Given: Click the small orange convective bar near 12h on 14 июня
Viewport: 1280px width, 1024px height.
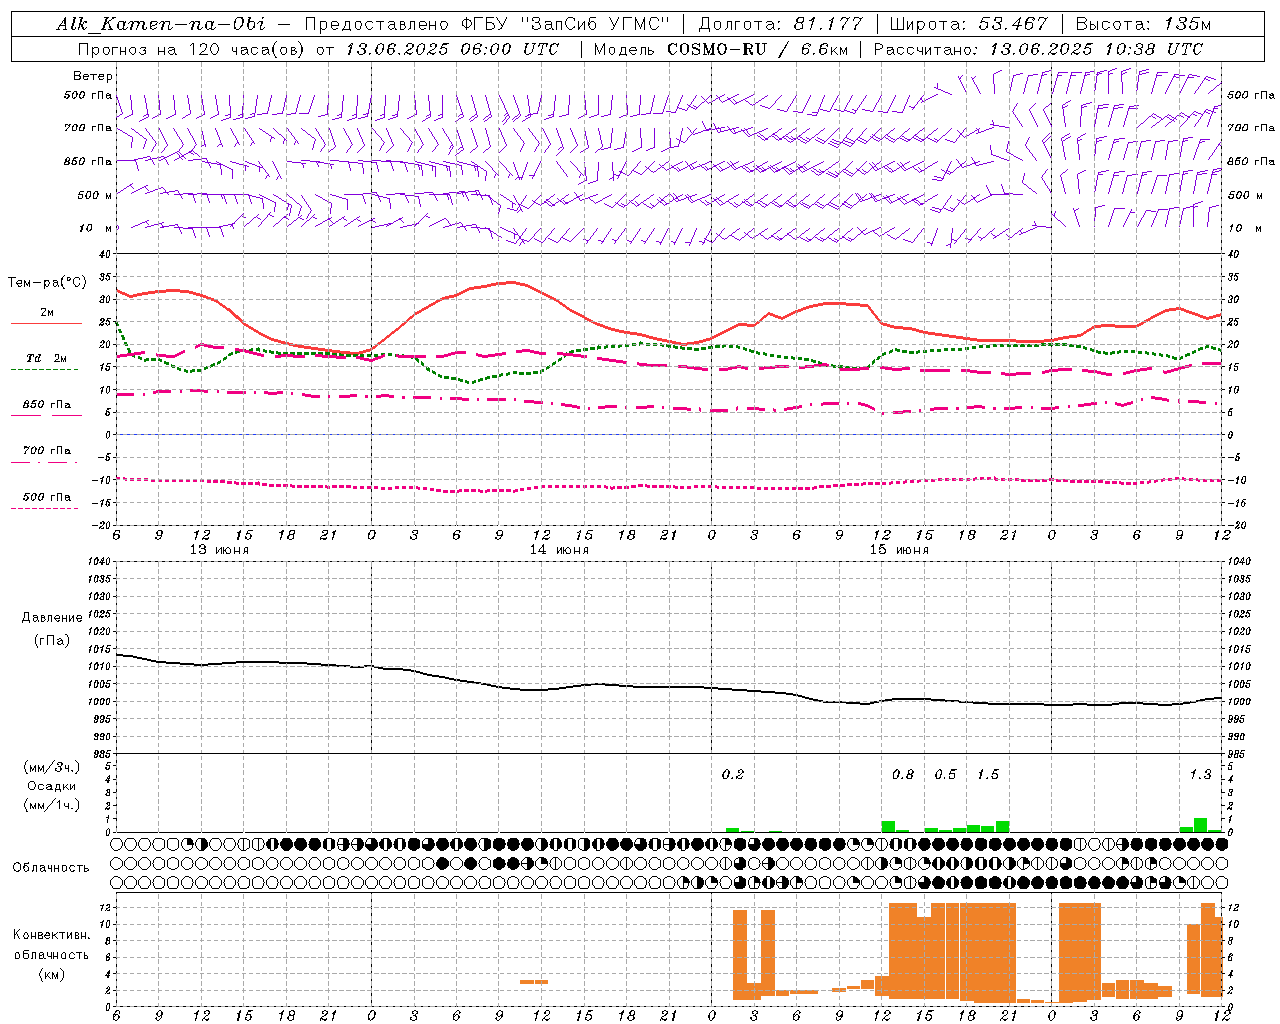Looking at the screenshot, I should pyautogui.click(x=534, y=981).
